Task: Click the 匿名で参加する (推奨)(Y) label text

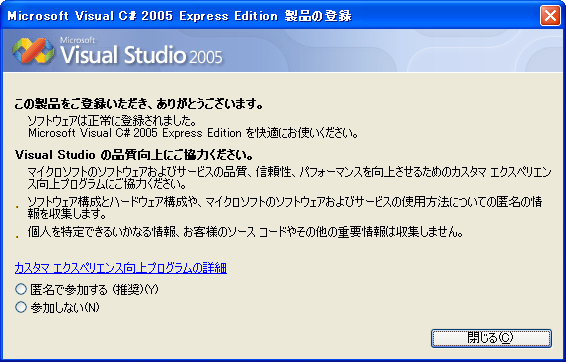Action: pos(94,289)
